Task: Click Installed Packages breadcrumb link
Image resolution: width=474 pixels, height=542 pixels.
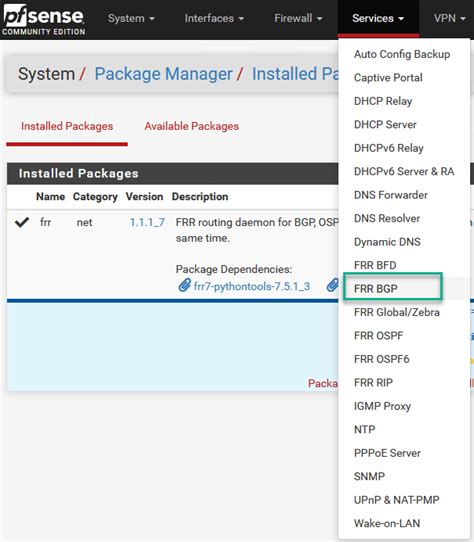Action: 295,74
